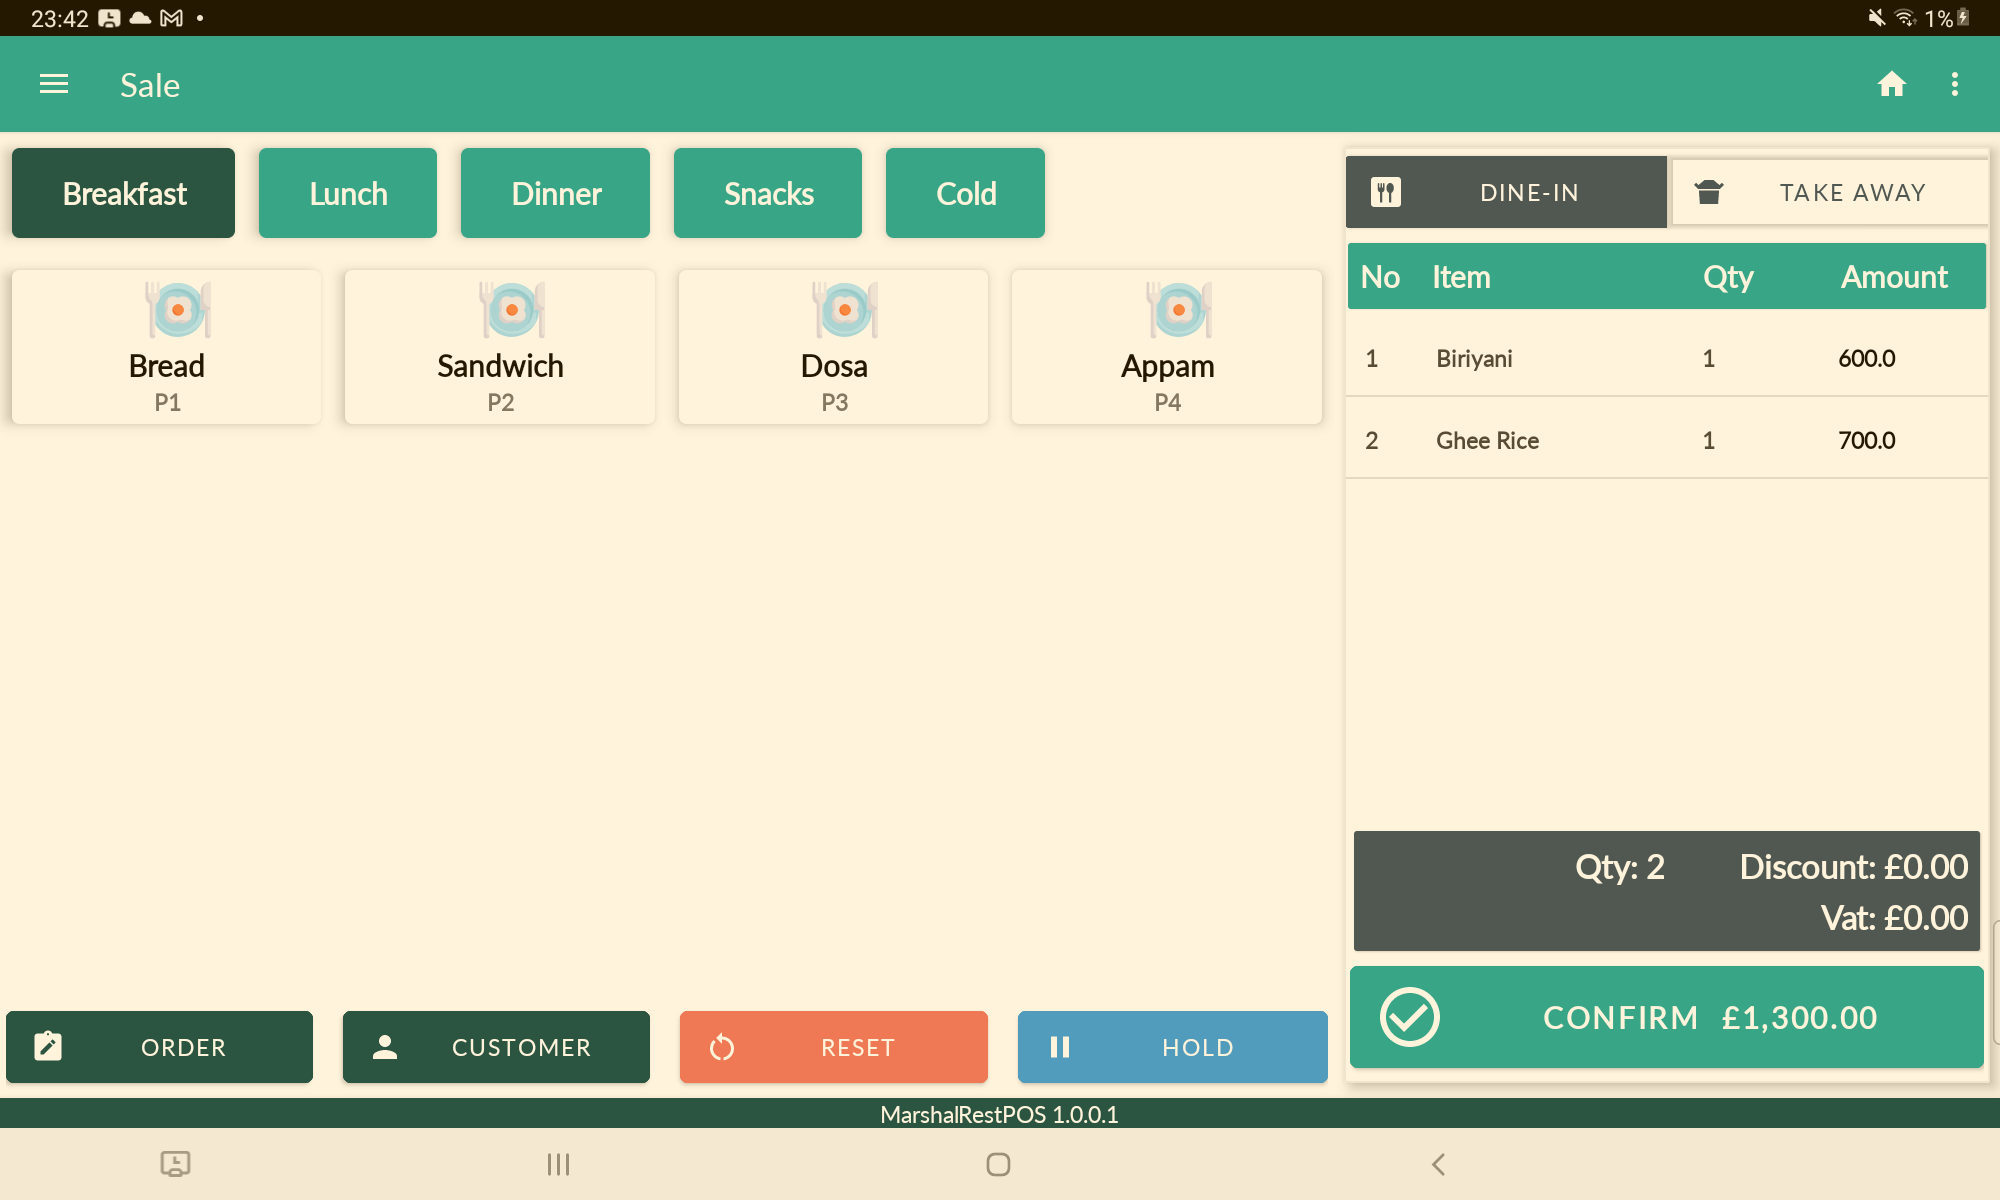Click the pause icon on the HOLD button

[1061, 1046]
